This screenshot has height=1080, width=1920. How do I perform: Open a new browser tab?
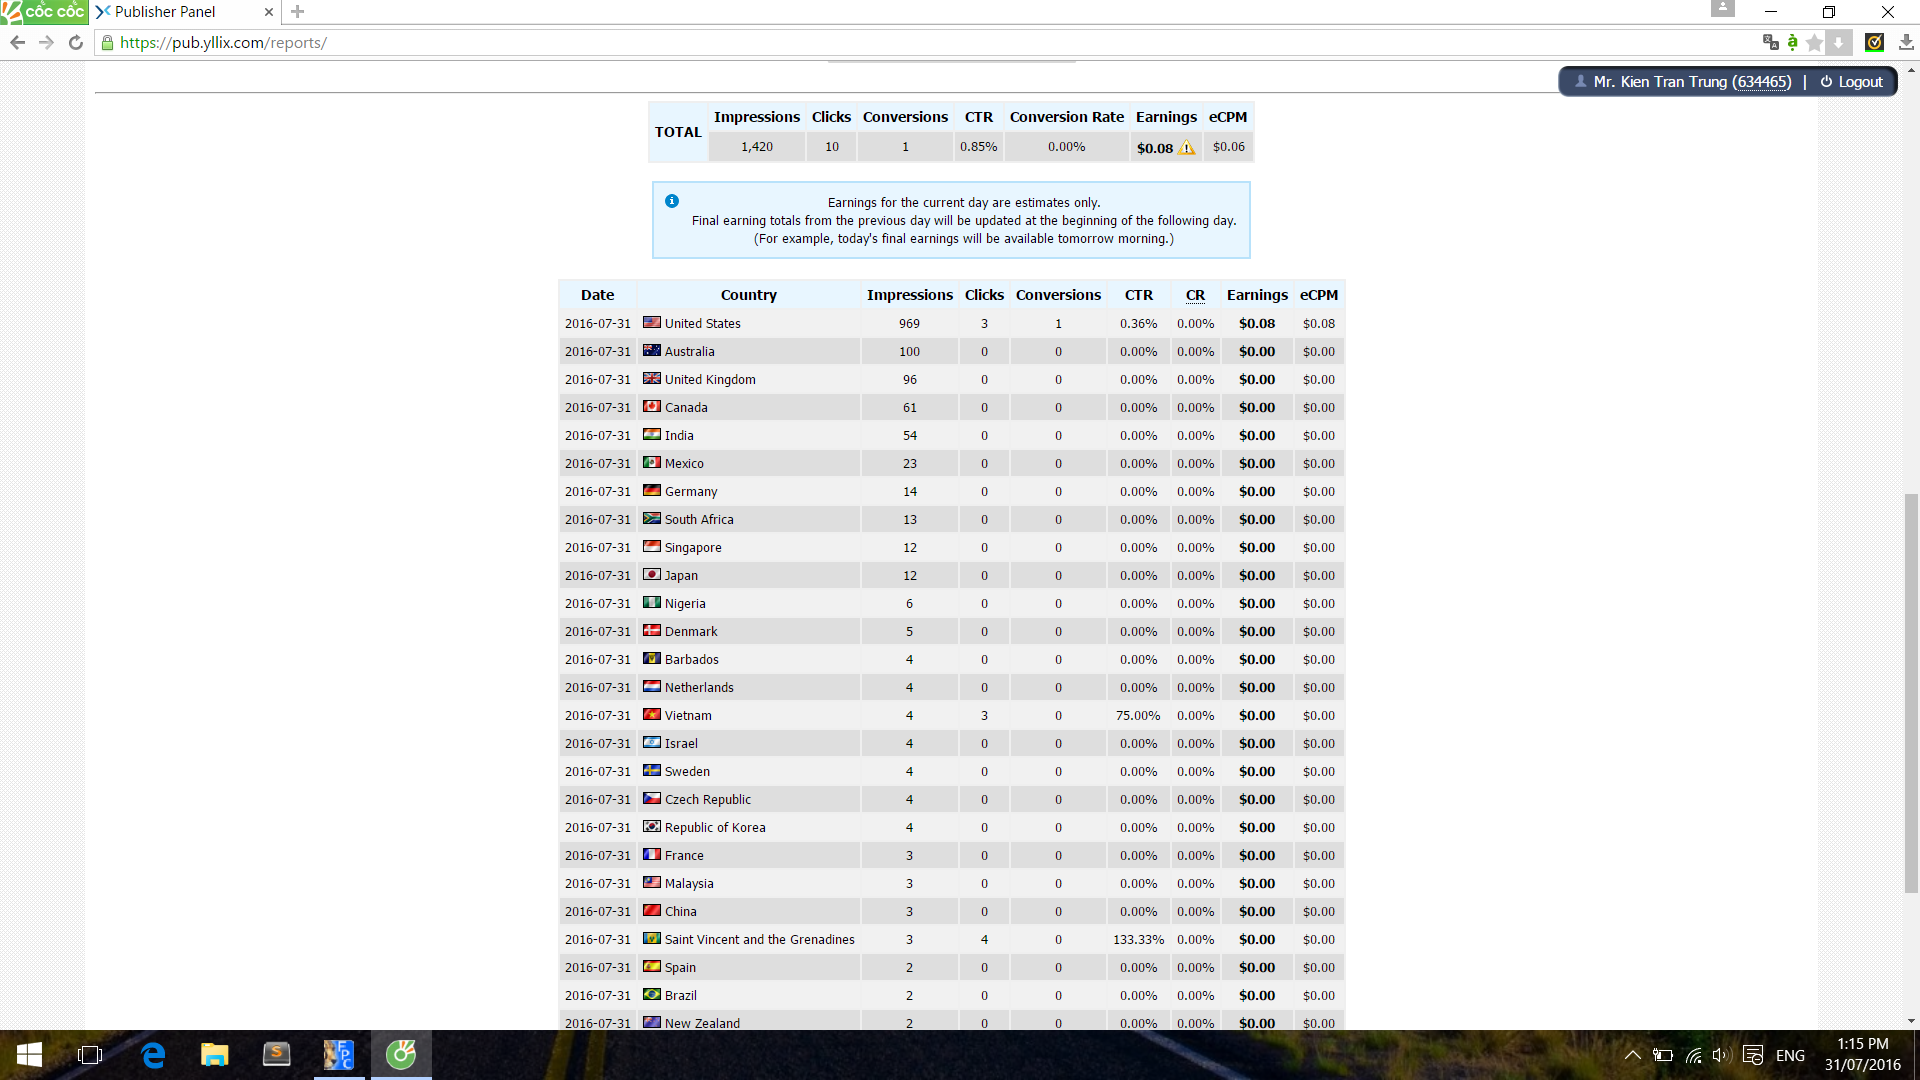coord(297,12)
